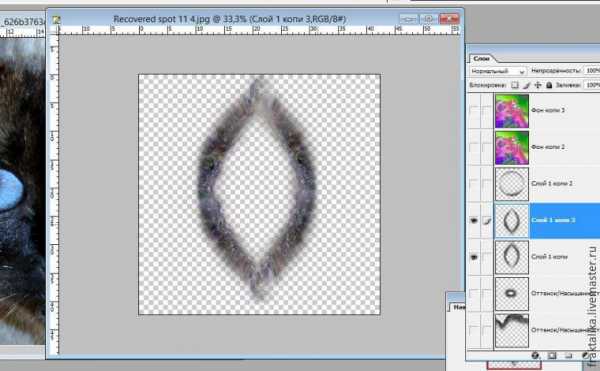600x371 pixels.
Task: Show the Слой 1 копия 2 layer
Action: click(474, 184)
